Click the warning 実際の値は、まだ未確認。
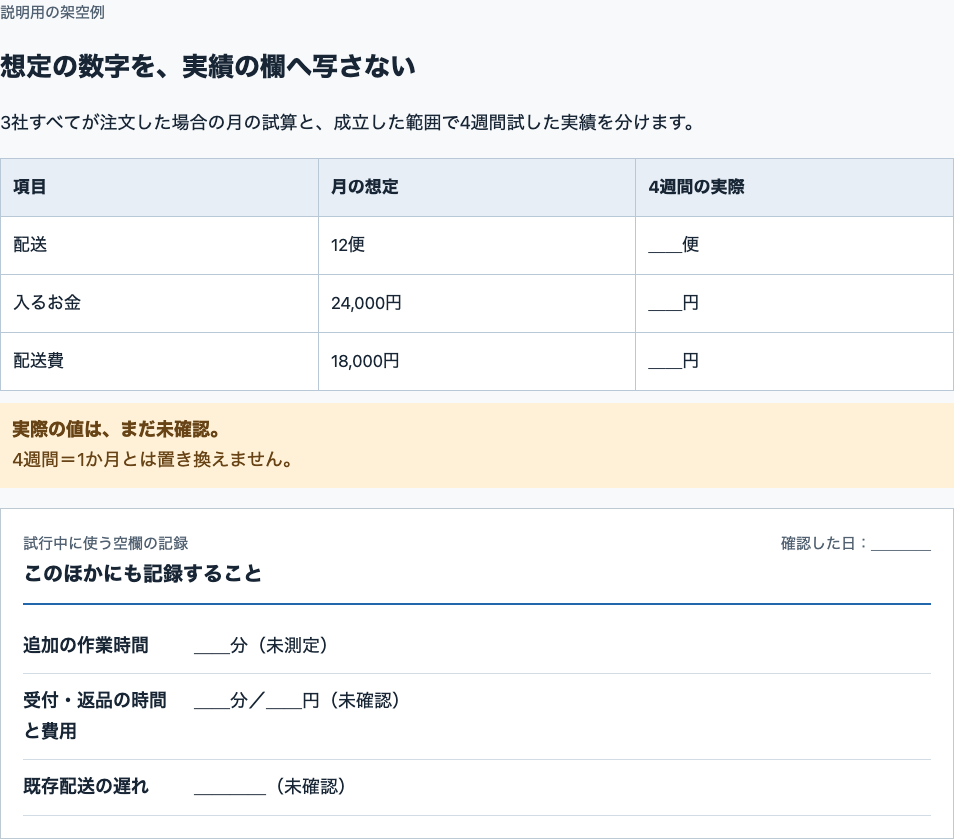 [116, 430]
